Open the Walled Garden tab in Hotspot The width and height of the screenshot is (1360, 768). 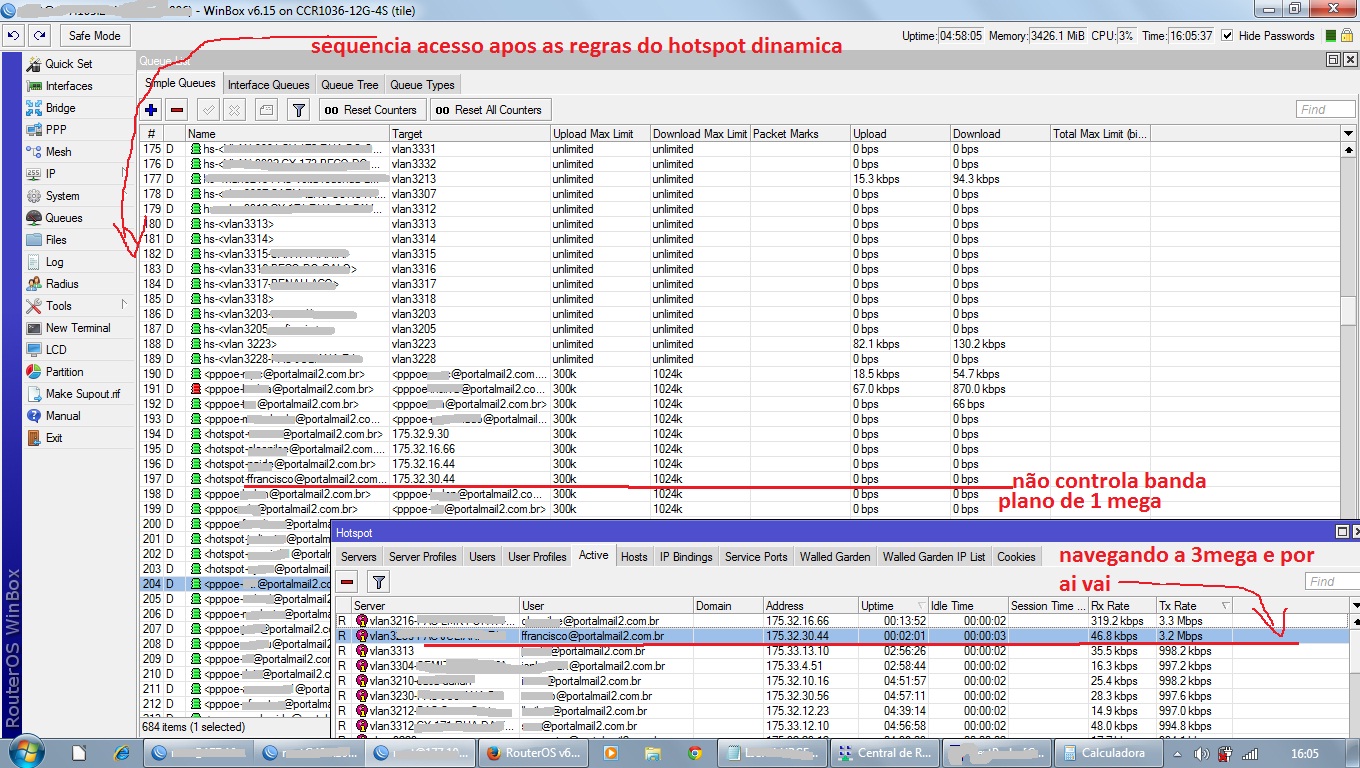[835, 557]
